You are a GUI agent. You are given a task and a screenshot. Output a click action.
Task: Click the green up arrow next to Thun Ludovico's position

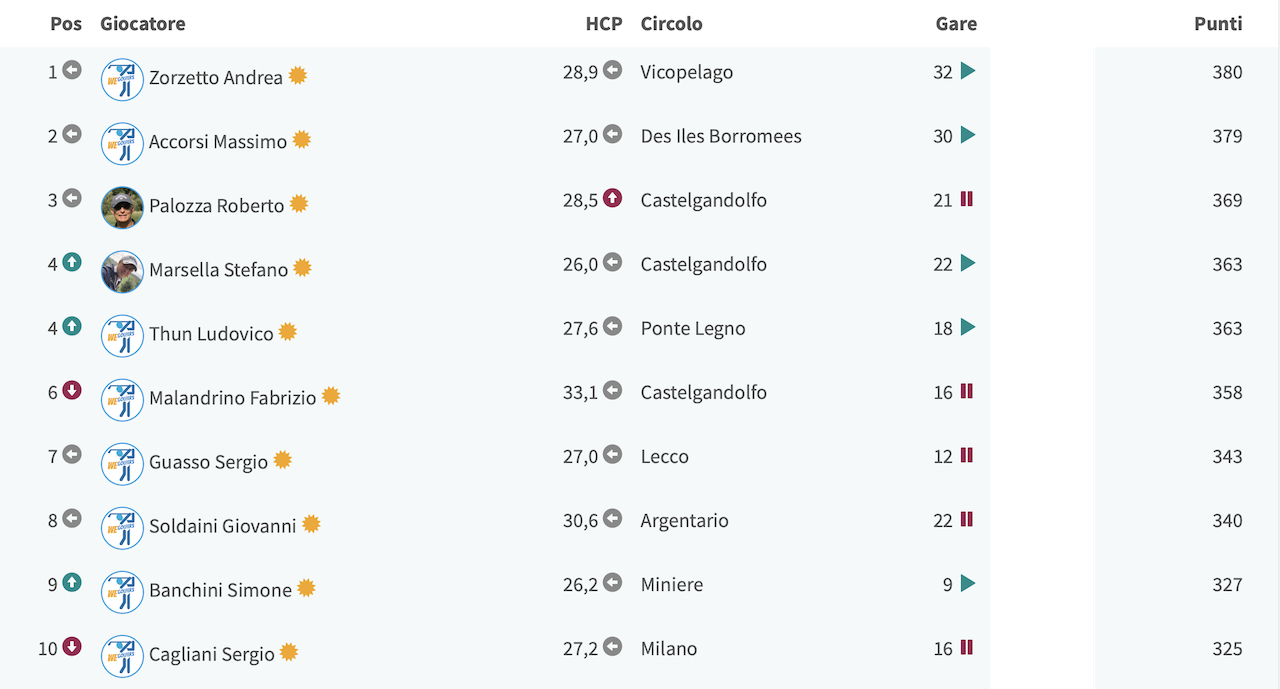[72, 326]
